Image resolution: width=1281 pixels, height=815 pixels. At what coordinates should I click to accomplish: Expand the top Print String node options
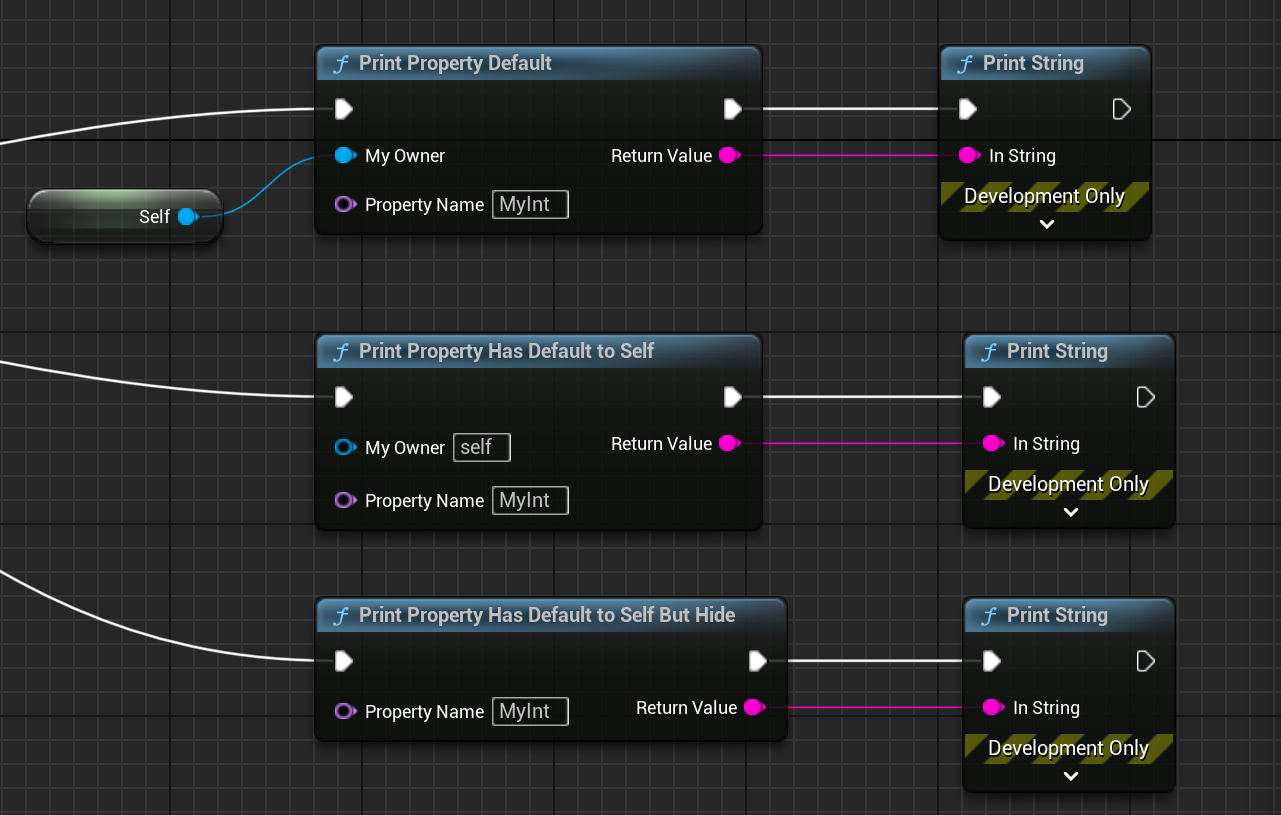click(x=1046, y=224)
